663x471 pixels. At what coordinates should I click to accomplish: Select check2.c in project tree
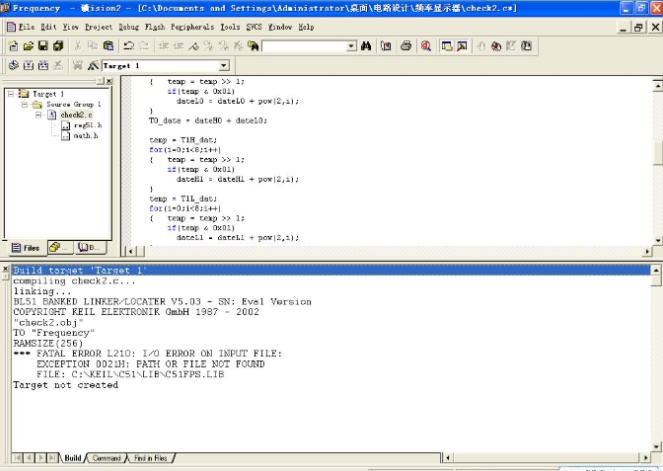click(76, 115)
